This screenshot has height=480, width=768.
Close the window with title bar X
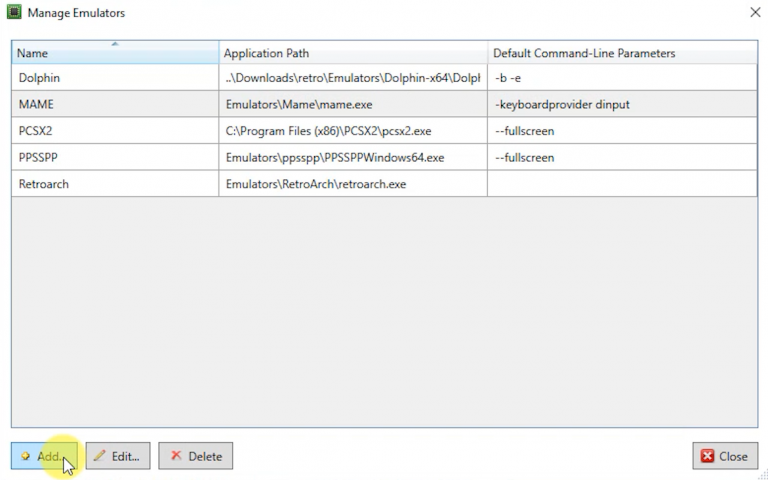coord(754,13)
